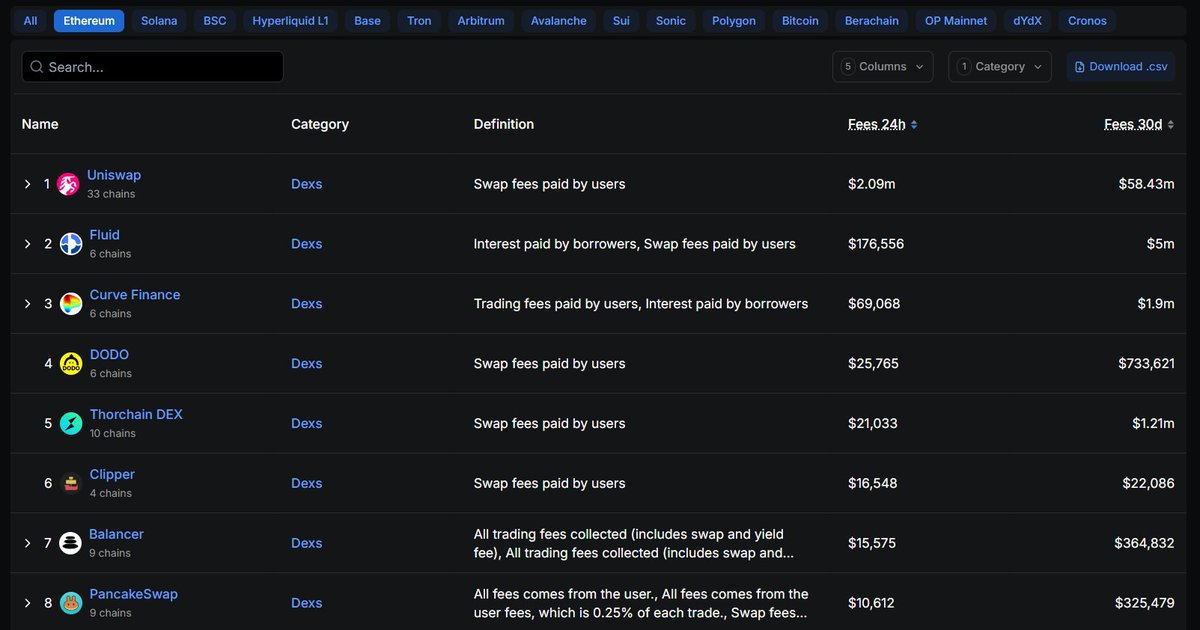Switch to the Cronos chain tab
Viewport: 1200px width, 630px height.
click(x=1087, y=21)
